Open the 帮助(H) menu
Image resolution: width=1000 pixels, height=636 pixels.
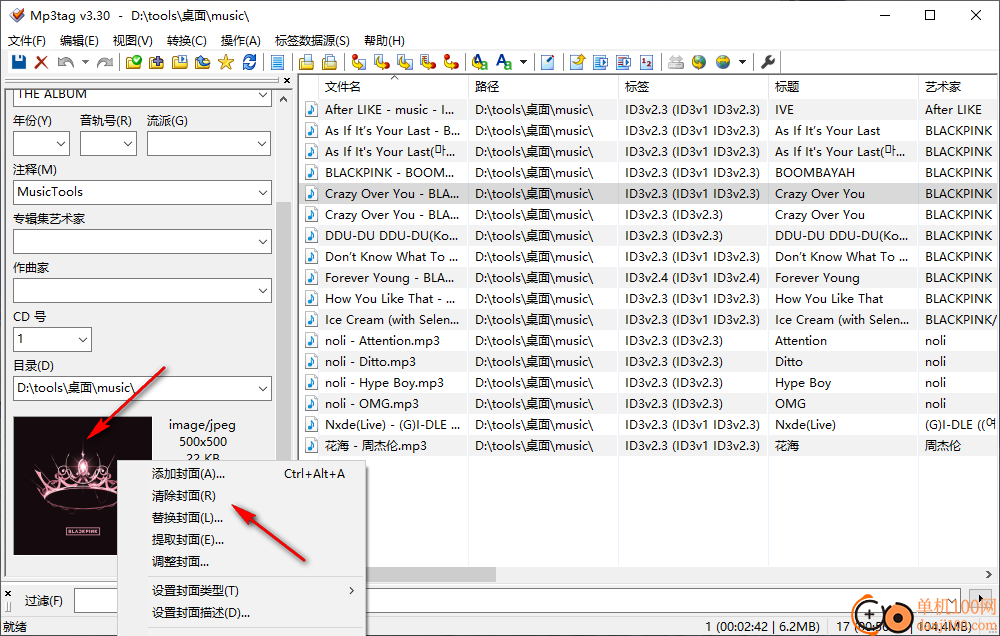click(x=384, y=41)
